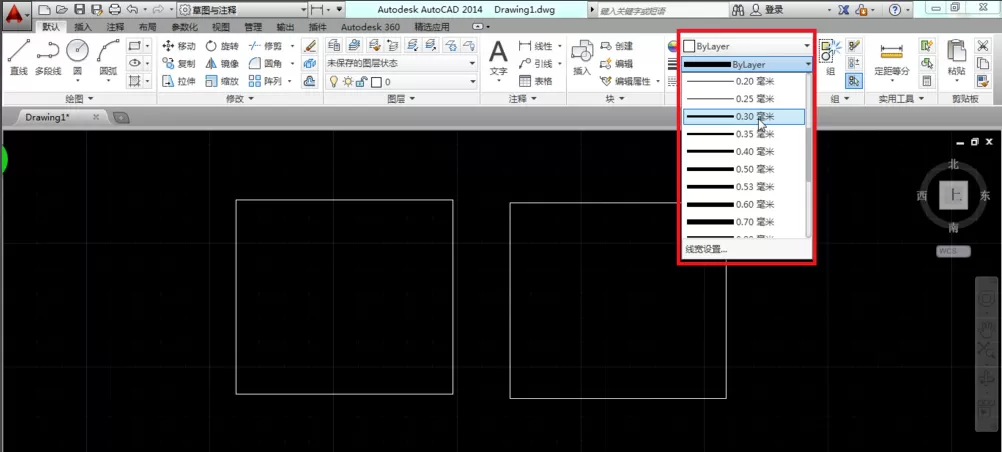The height and width of the screenshot is (452, 1002).
Task: Click the 移动 (Move) tool
Action: coord(178,46)
